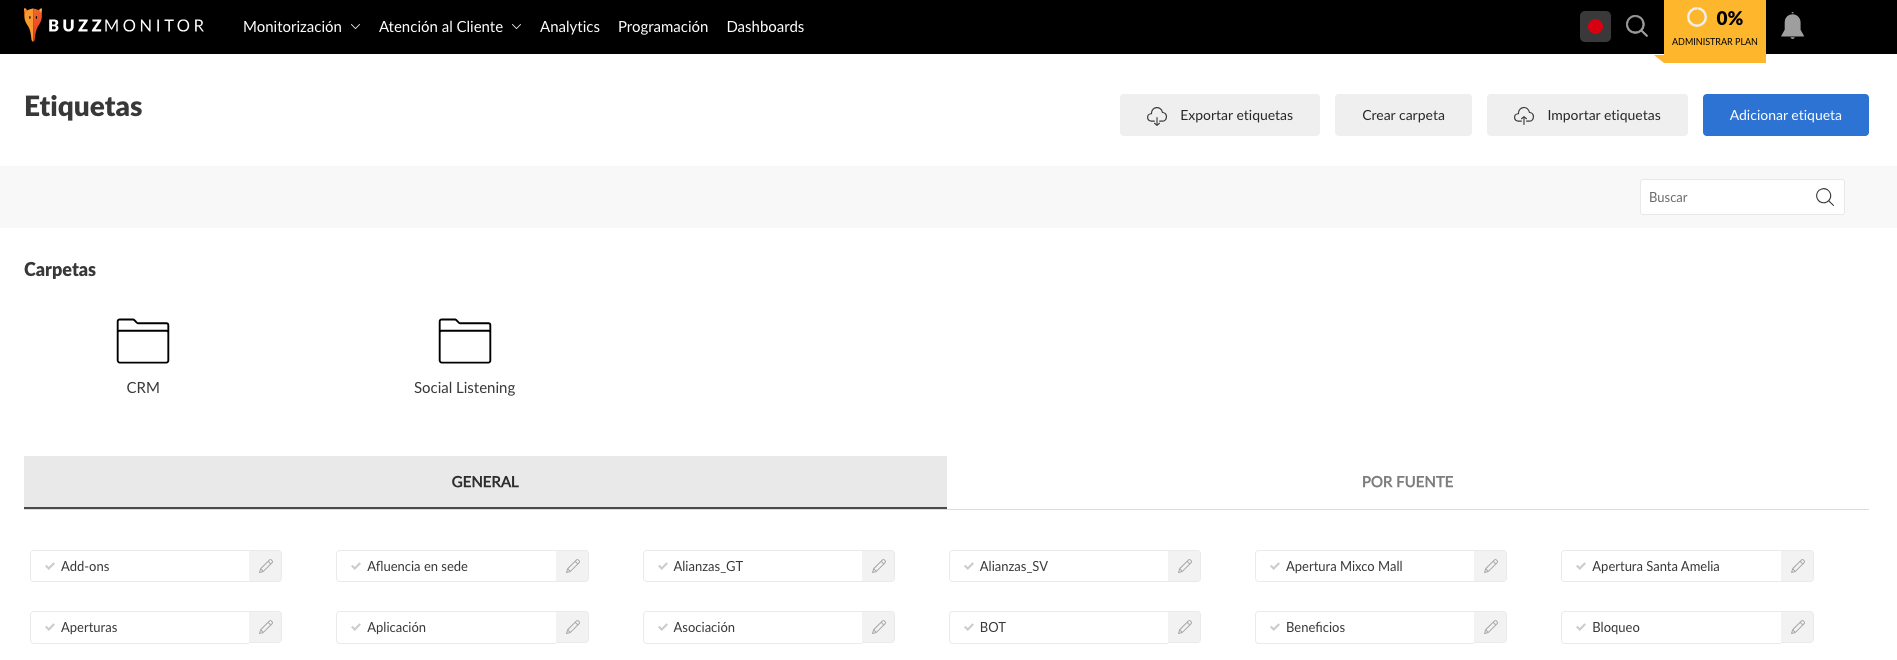This screenshot has width=1897, height=660.
Task: Edit the Add-ons tag with pencil icon
Action: 266,566
